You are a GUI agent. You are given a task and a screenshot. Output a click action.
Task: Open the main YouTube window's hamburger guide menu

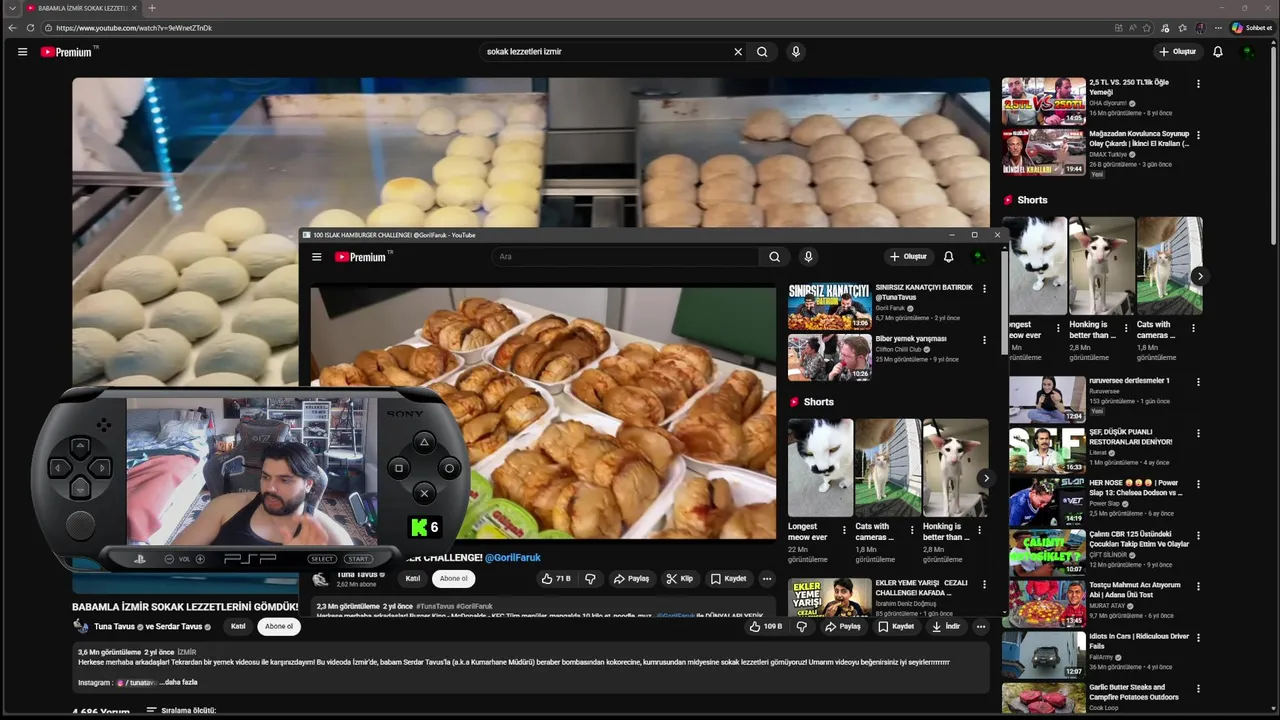[x=22, y=52]
